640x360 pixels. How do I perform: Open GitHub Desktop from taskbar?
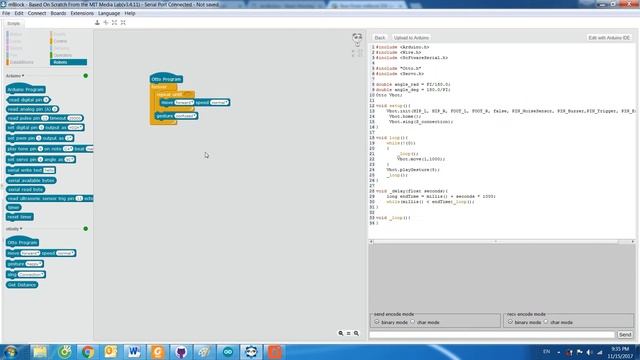pyautogui.click(x=181, y=352)
